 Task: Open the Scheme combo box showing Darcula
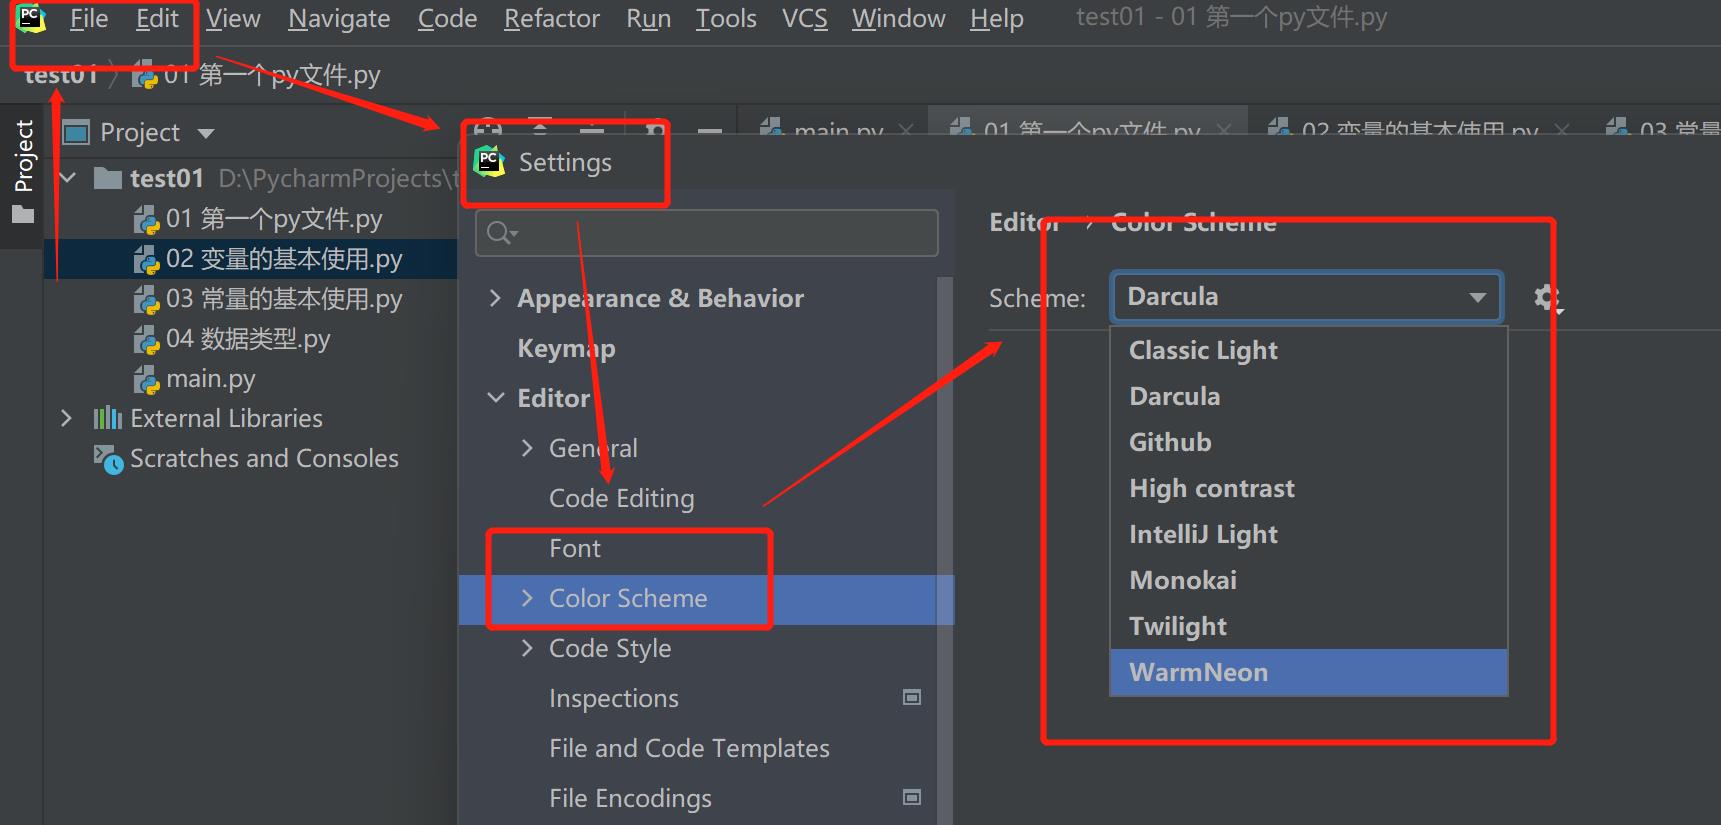click(1306, 297)
